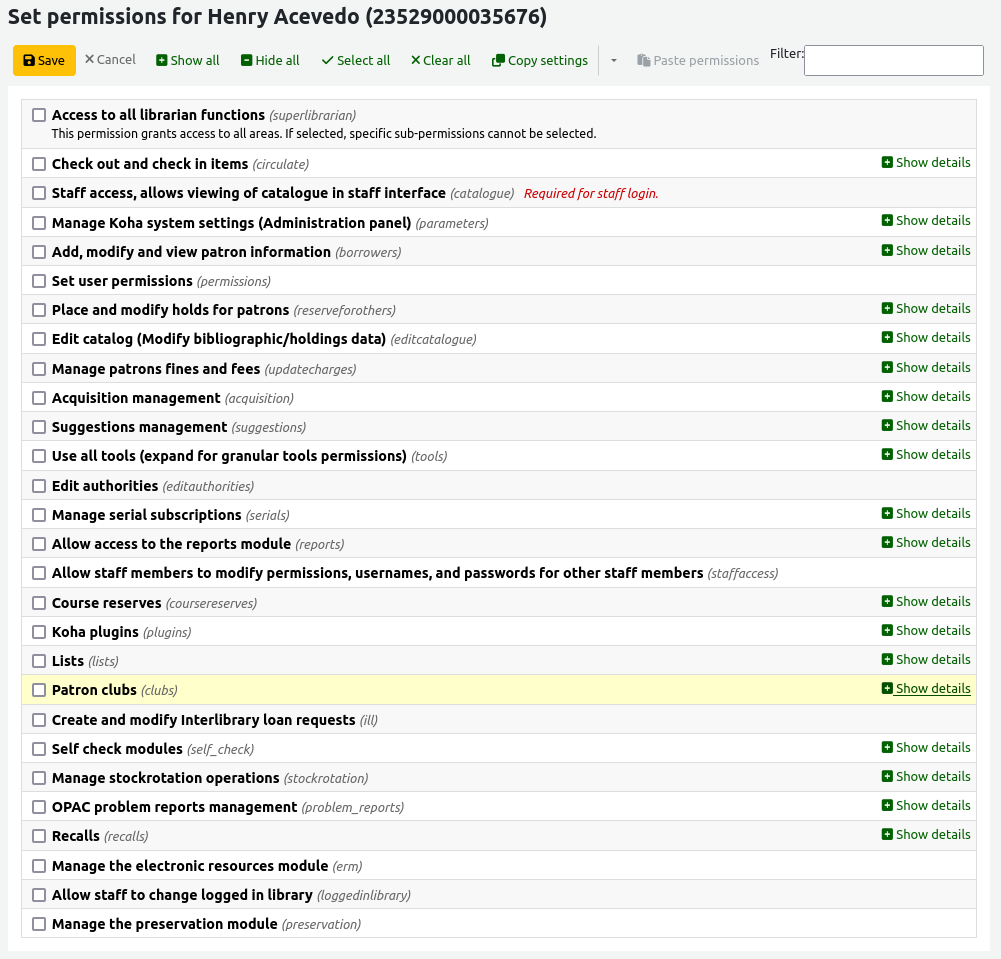Viewport: 1001px width, 959px height.
Task: Click the green plus icon beside circulate's Show details
Action: pos(887,162)
